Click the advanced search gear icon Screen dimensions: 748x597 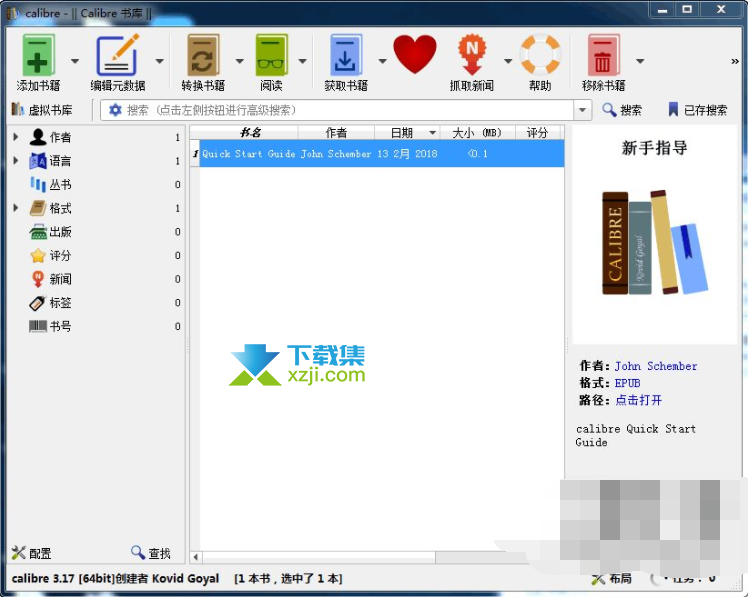[x=115, y=110]
